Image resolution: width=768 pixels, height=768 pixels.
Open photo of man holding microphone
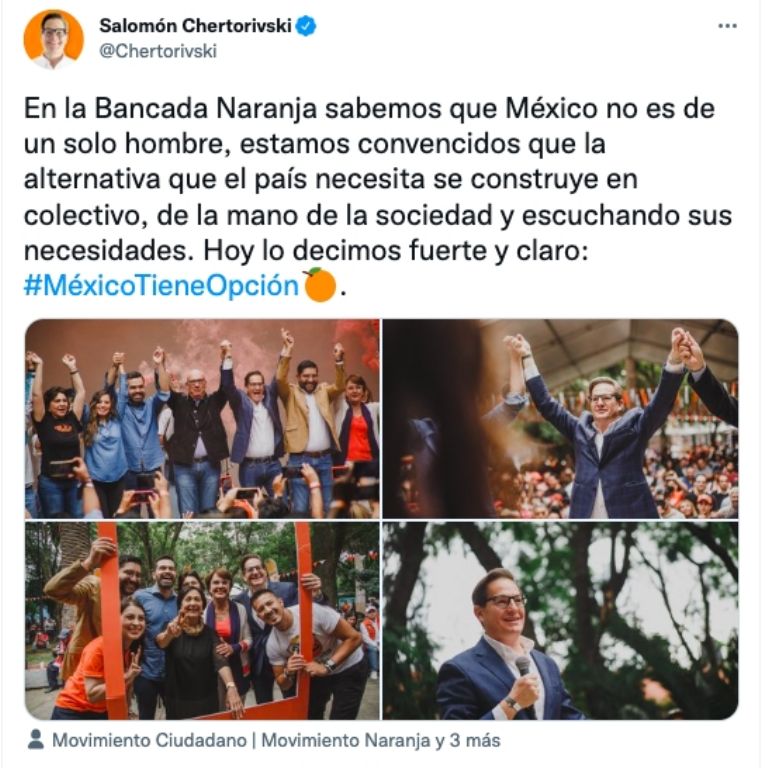click(560, 620)
